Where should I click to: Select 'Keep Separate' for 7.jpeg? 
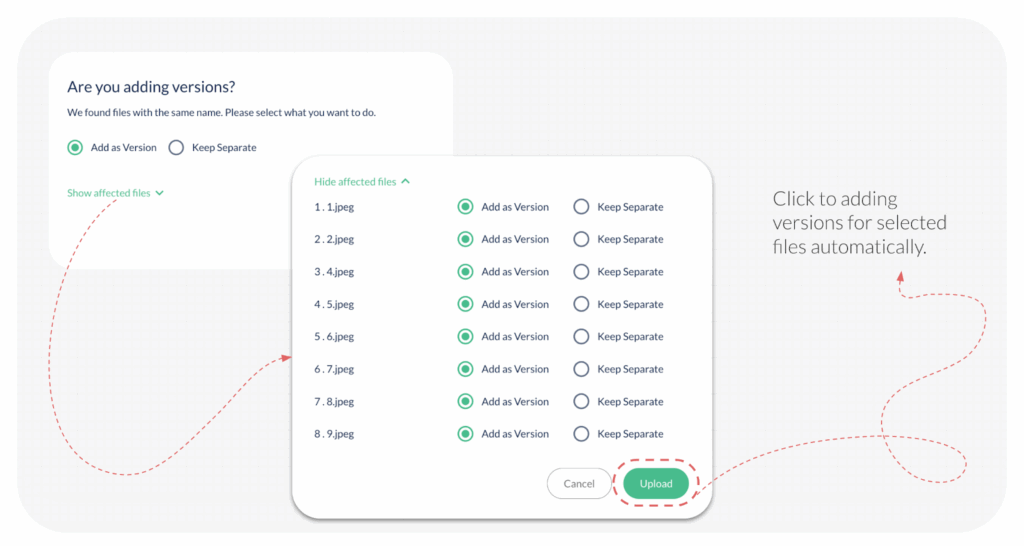click(581, 370)
